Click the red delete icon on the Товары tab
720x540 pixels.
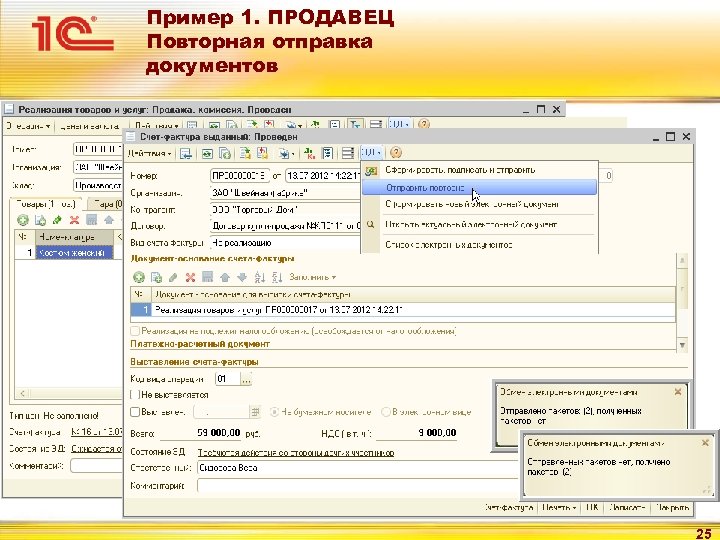pos(74,220)
